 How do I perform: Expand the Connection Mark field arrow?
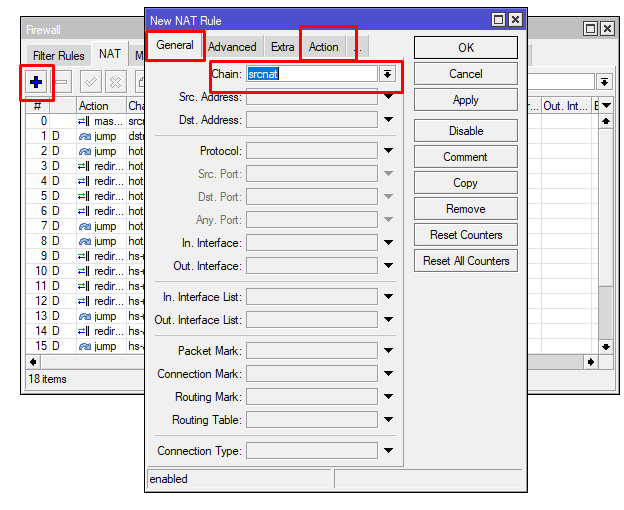pos(388,375)
